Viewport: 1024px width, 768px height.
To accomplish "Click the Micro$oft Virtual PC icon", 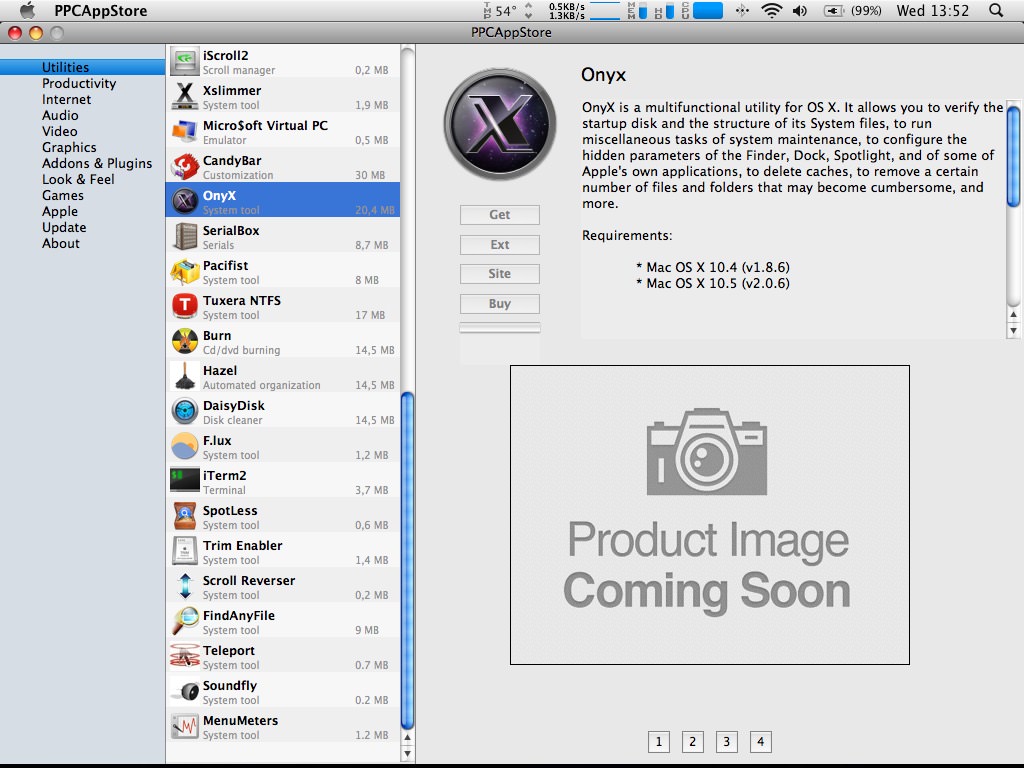I will click(185, 131).
